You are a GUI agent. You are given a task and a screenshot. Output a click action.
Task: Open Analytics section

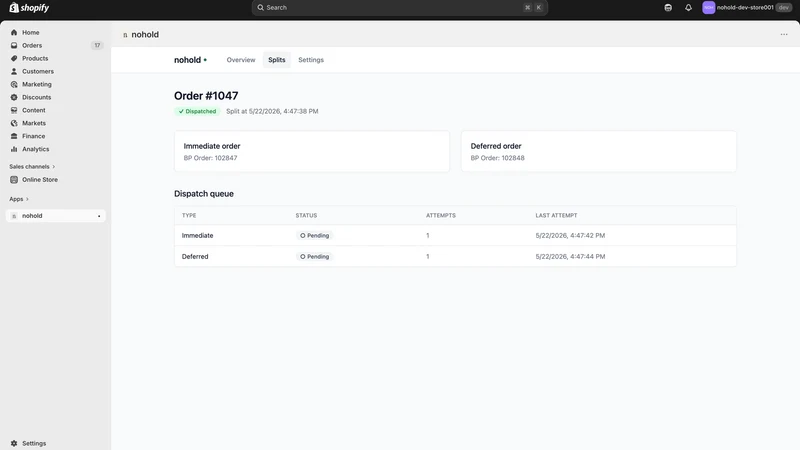[35, 149]
